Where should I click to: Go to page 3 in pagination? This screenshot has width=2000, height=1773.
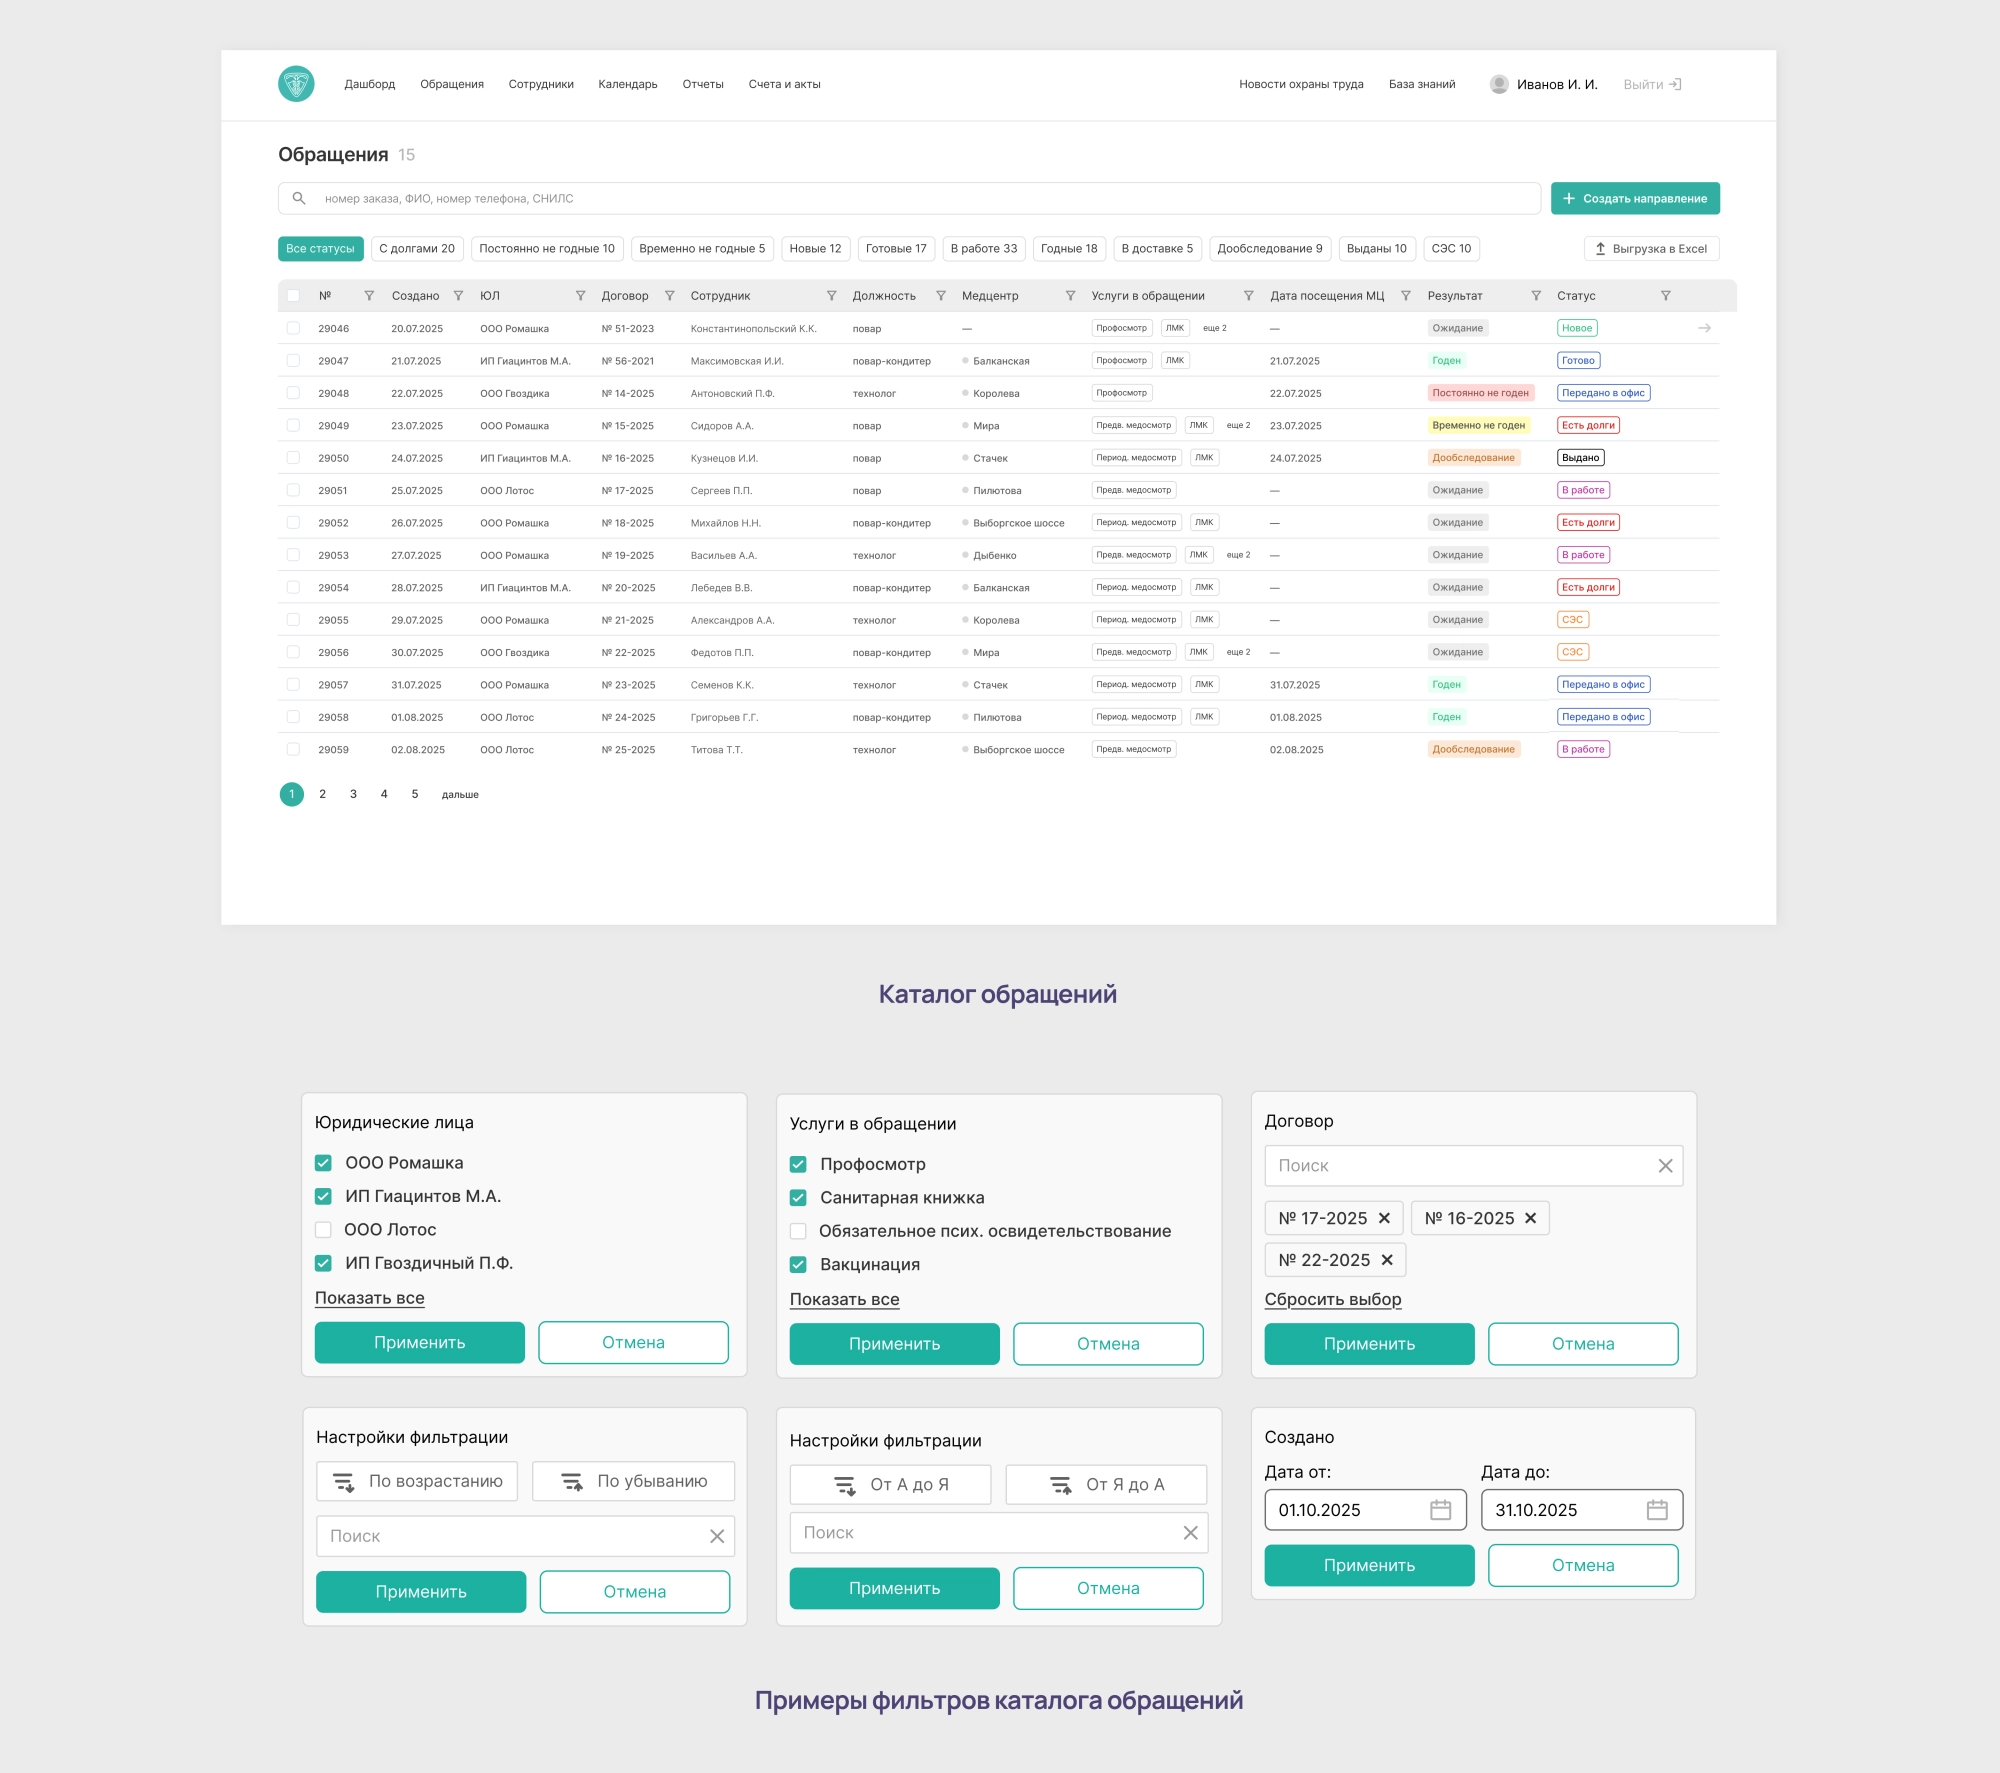click(353, 794)
